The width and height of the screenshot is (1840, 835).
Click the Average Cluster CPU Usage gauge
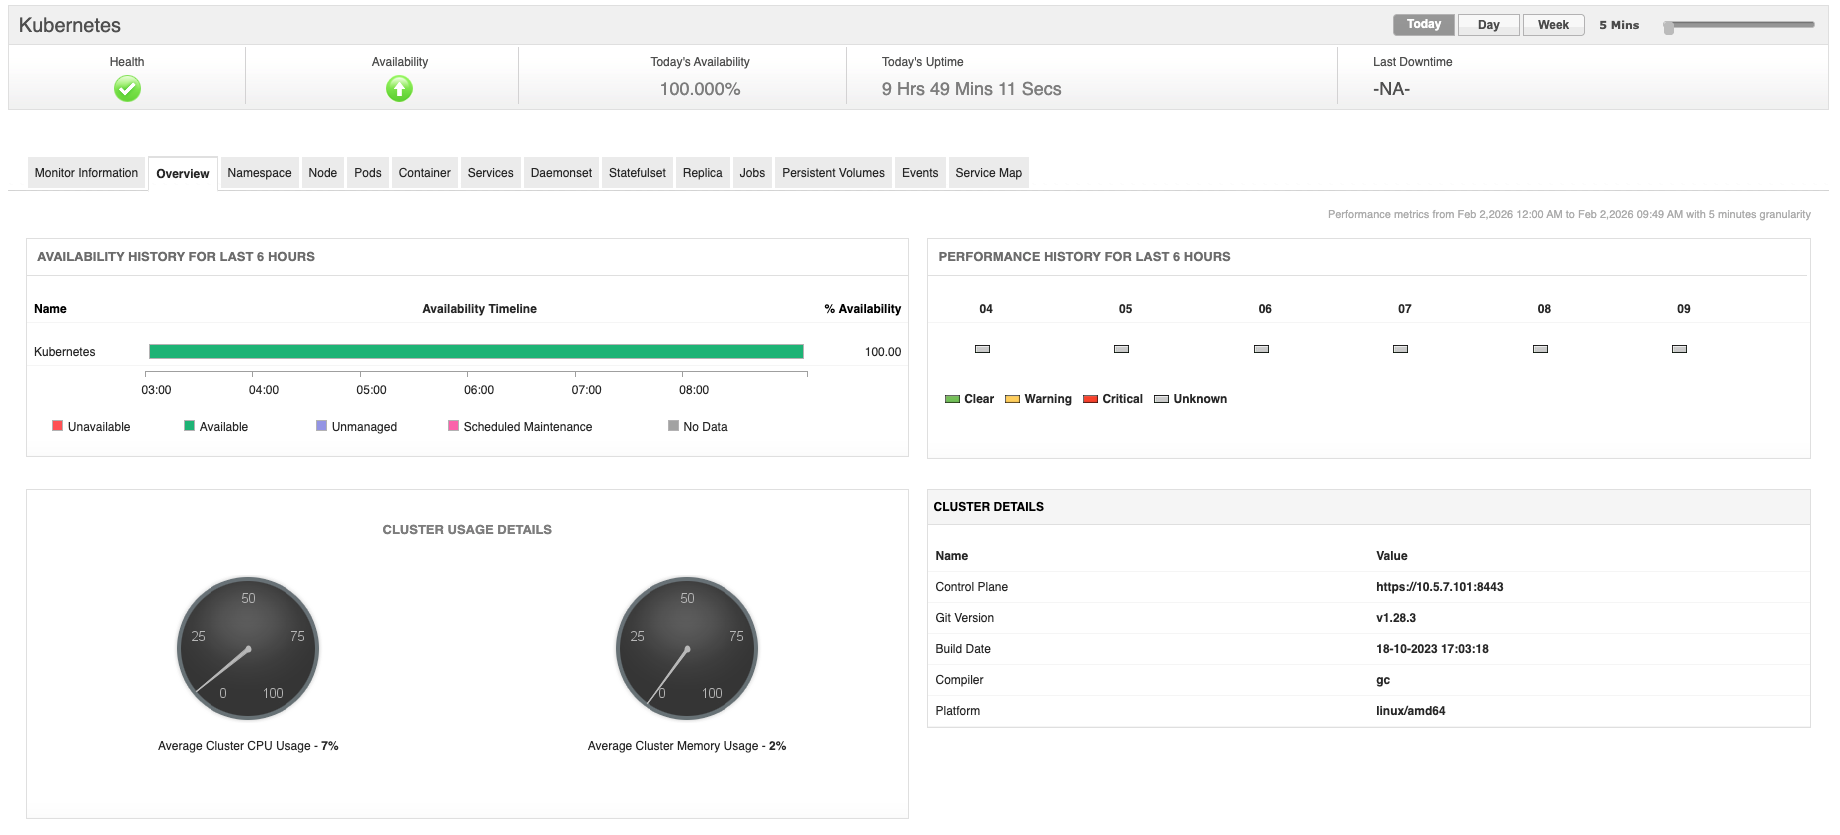point(248,648)
